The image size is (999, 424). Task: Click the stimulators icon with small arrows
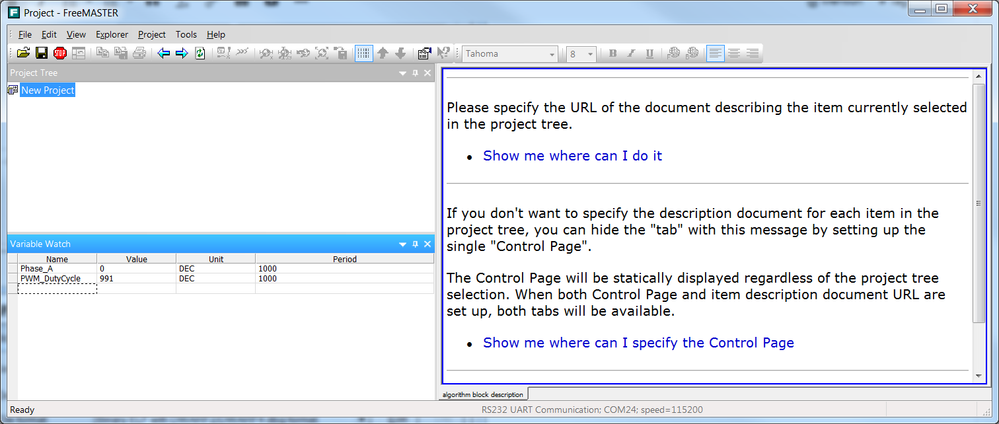241,54
